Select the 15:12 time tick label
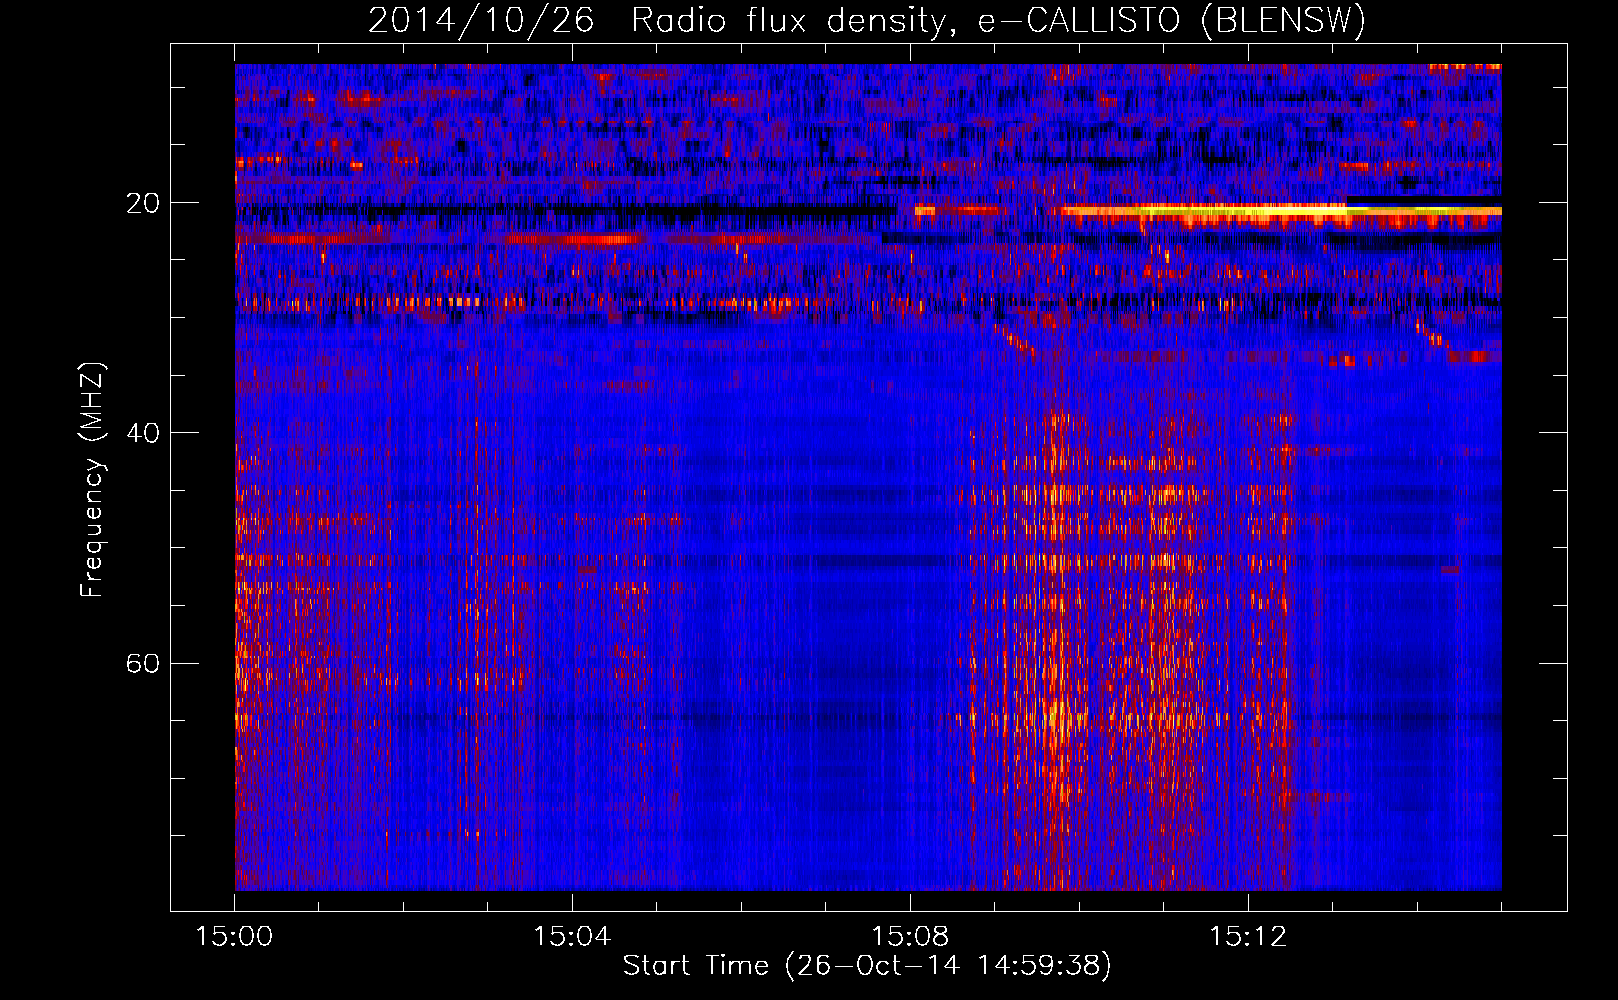The image size is (1618, 1000). [1248, 937]
